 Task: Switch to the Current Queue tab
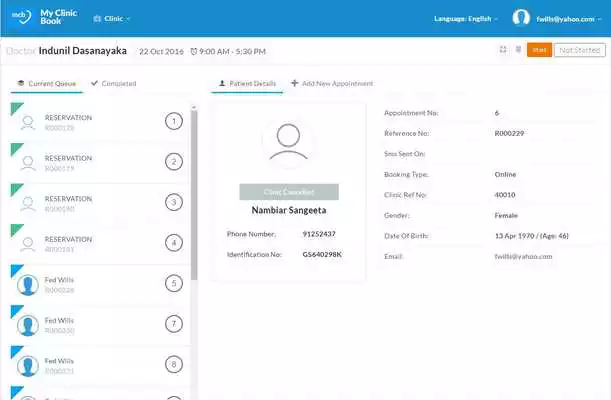point(46,83)
